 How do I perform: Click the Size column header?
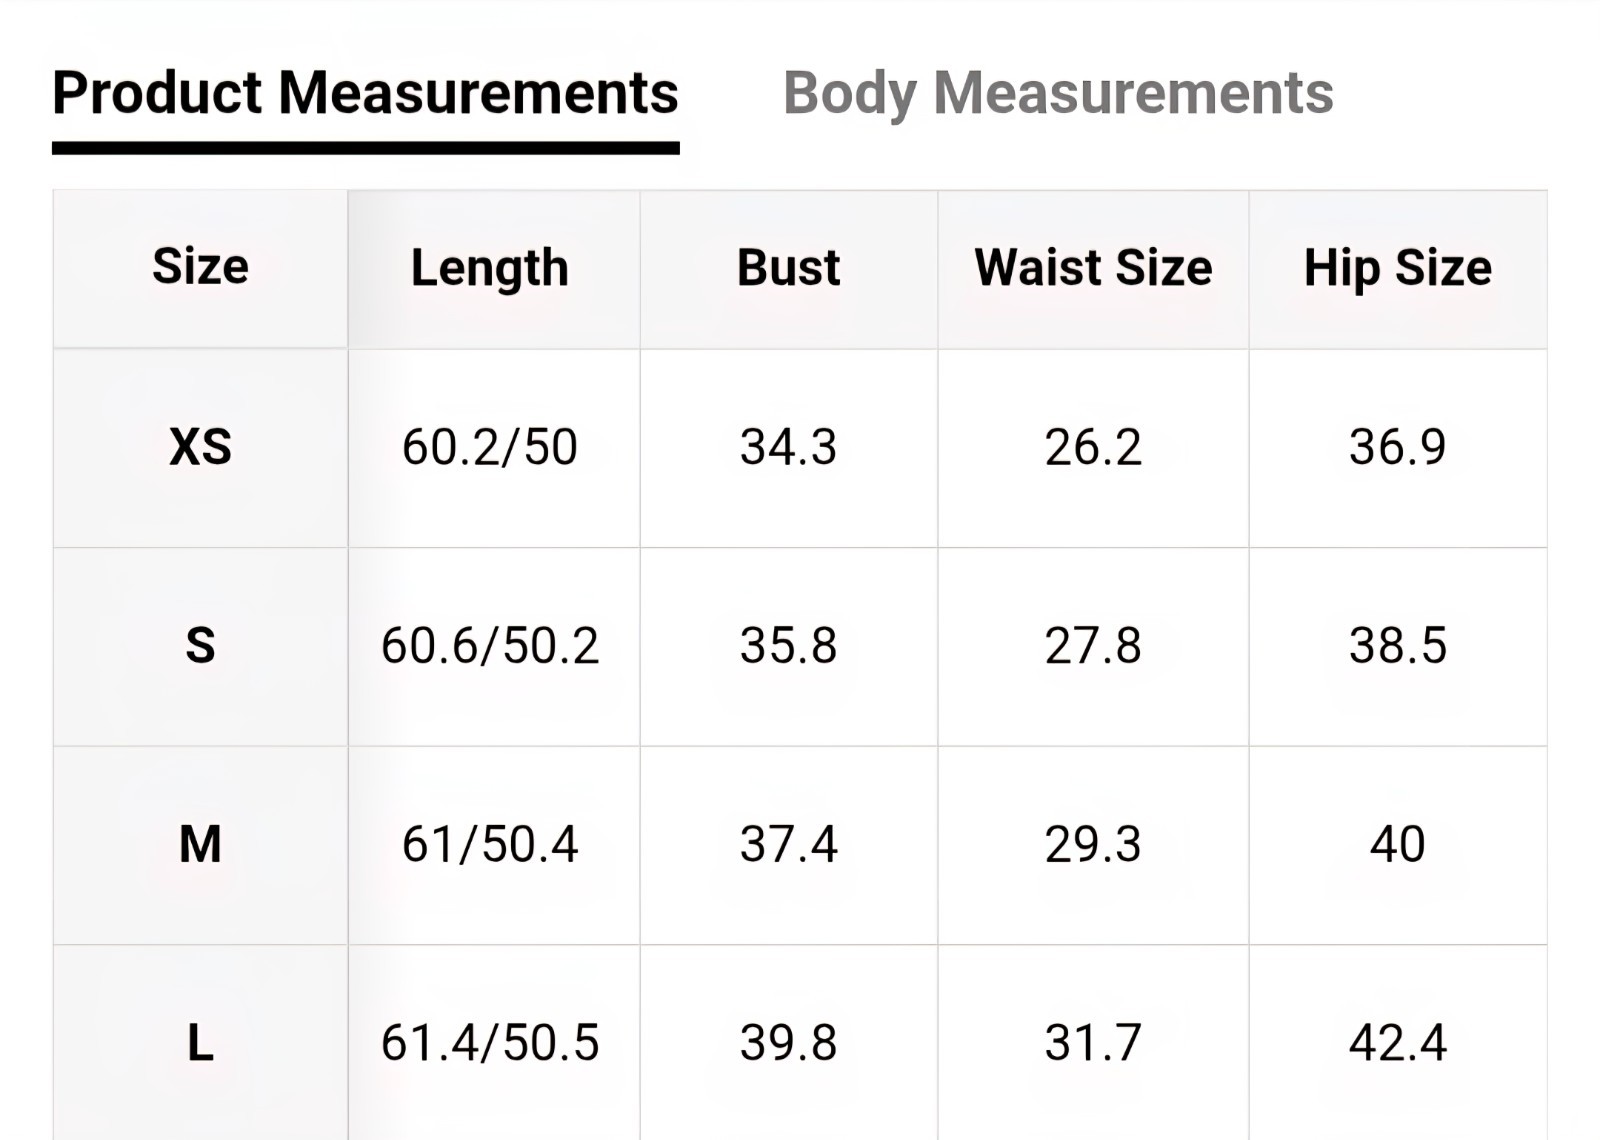pyautogui.click(x=200, y=267)
